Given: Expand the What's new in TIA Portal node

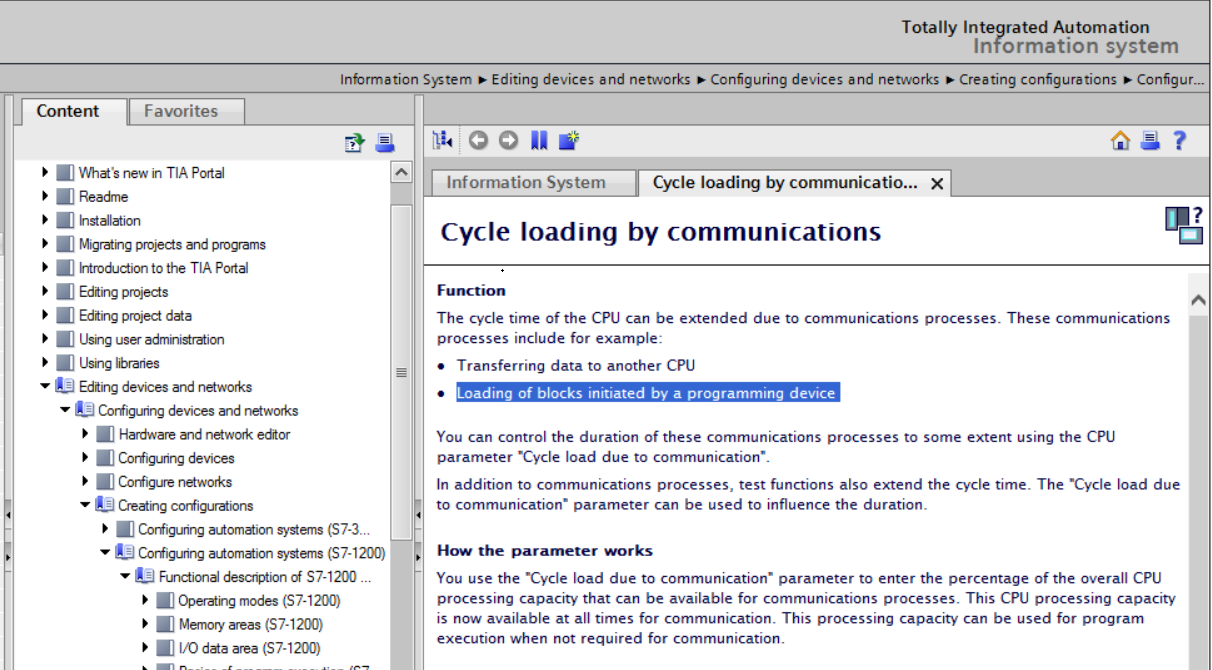Looking at the screenshot, I should point(45,172).
